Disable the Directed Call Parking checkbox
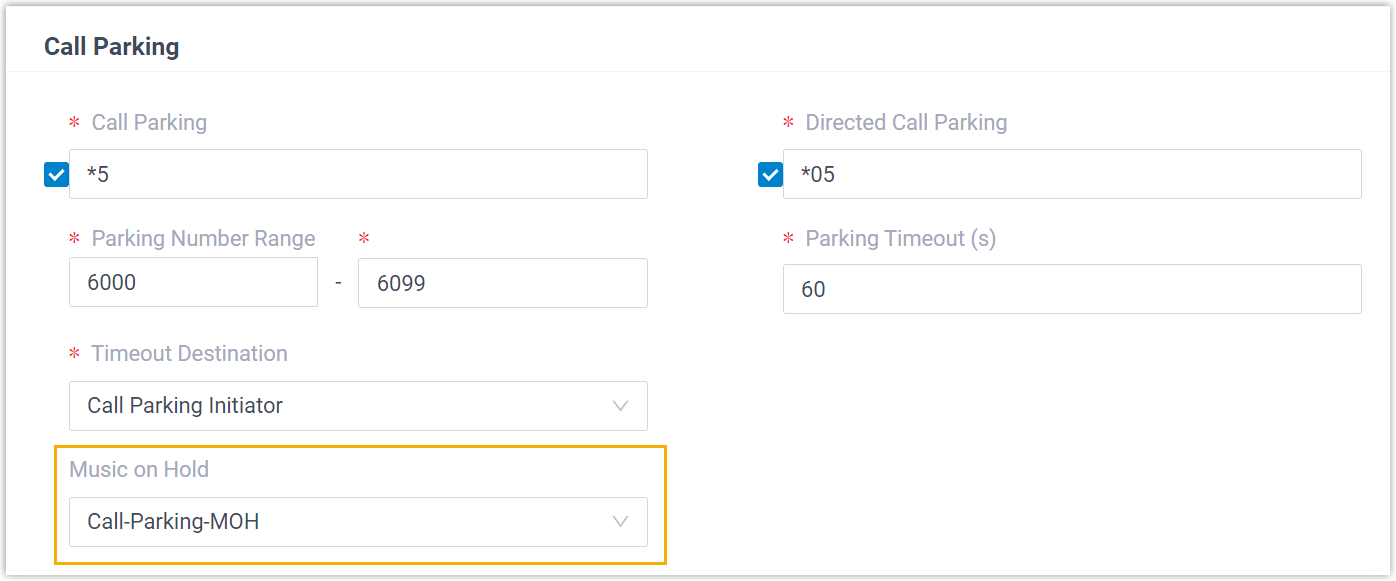Viewport: 1396px width, 581px height. tap(770, 175)
